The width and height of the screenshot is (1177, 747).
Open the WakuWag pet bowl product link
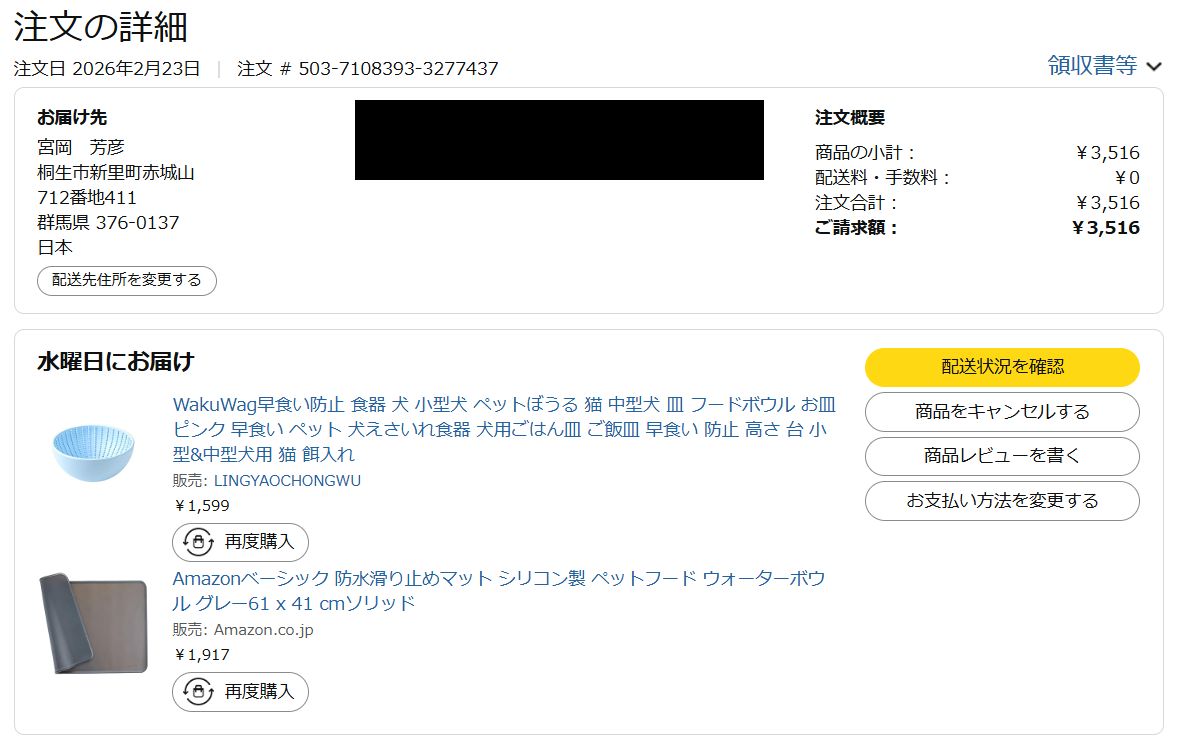click(x=504, y=429)
